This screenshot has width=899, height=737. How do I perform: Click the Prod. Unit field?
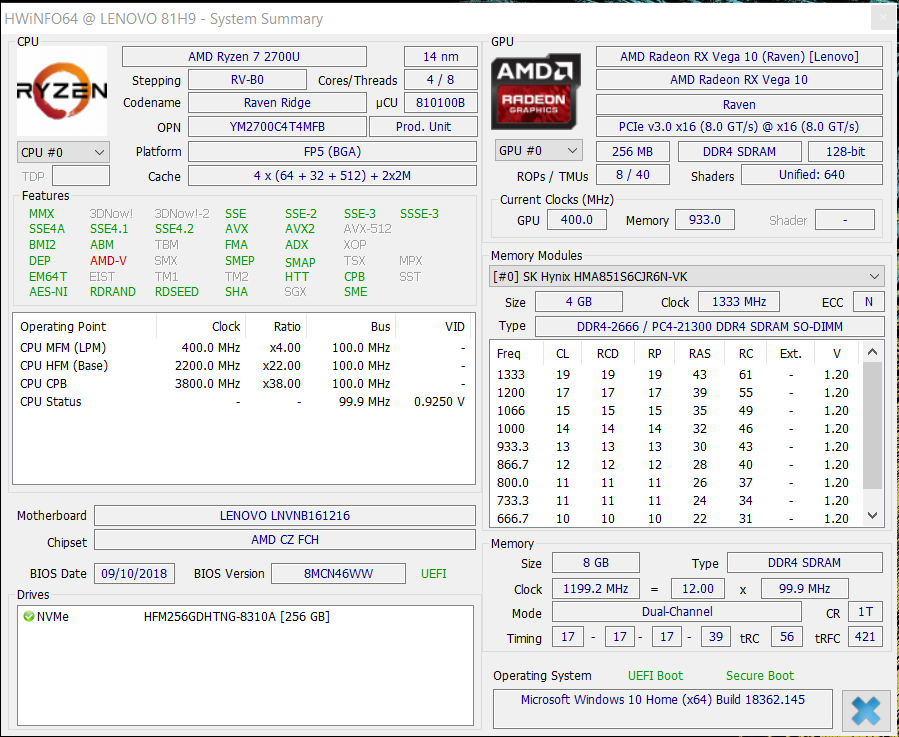pos(424,127)
